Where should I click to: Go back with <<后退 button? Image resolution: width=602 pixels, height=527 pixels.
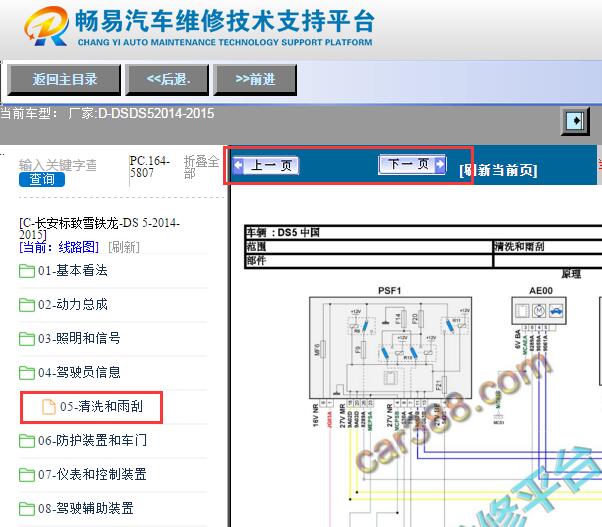167,80
